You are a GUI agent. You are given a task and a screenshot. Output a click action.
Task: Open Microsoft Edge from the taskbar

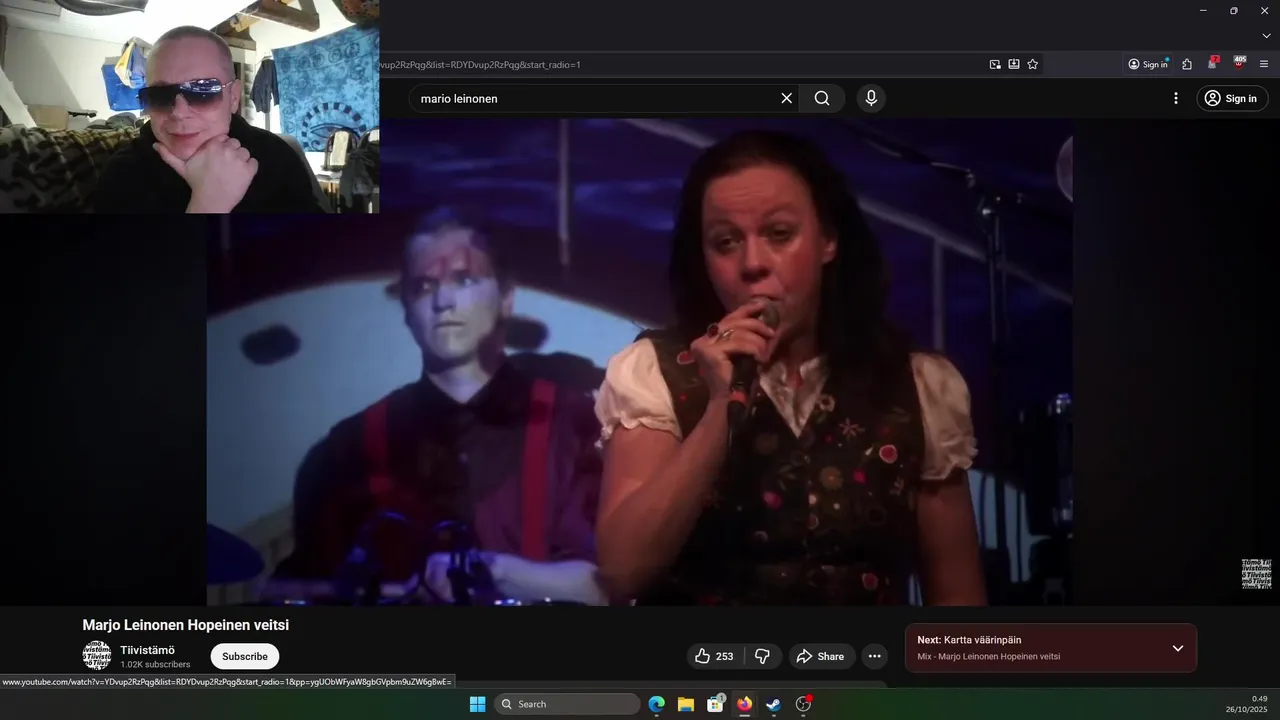pos(657,704)
